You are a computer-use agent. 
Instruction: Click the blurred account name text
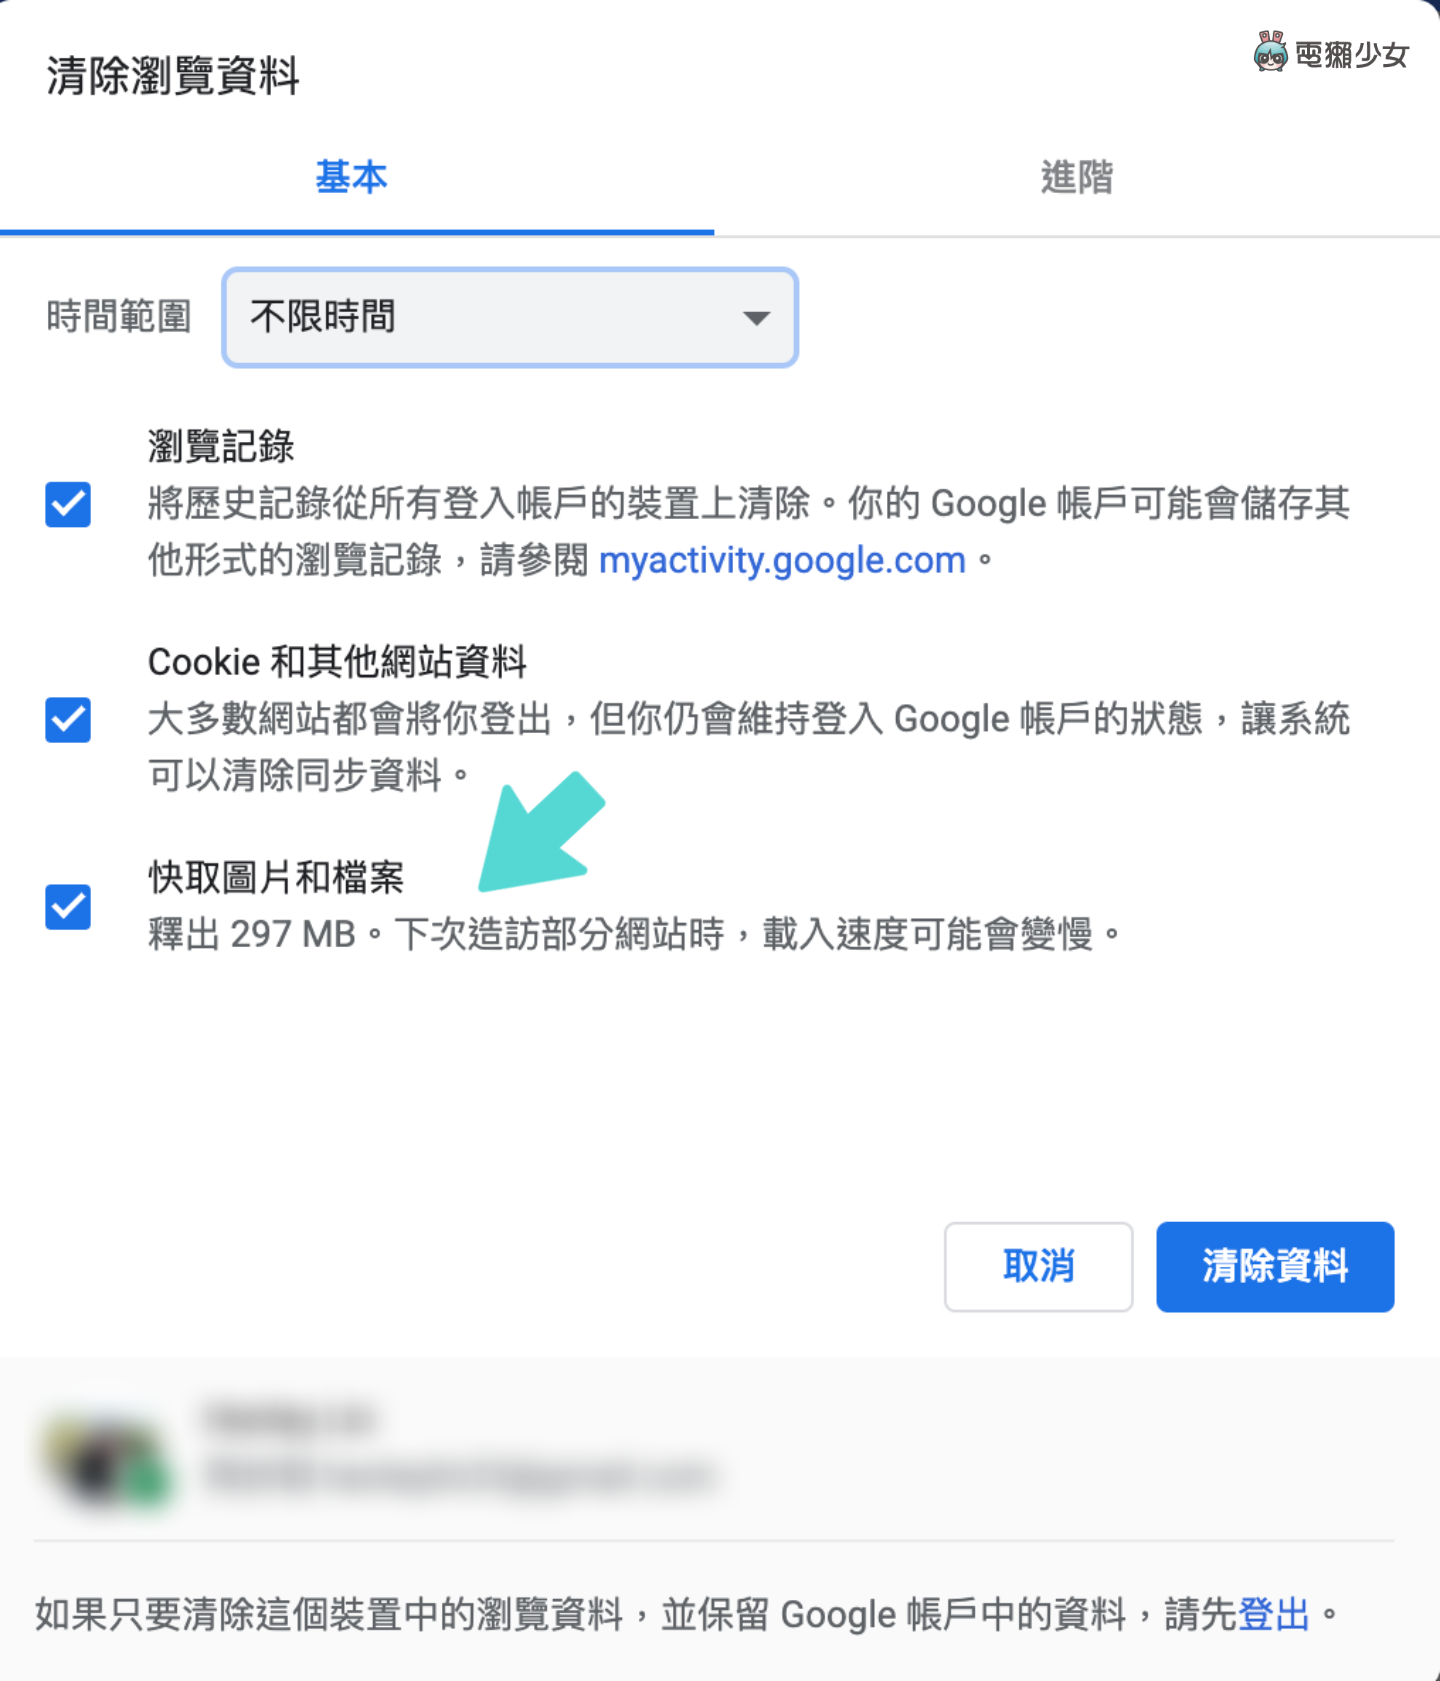point(289,1419)
